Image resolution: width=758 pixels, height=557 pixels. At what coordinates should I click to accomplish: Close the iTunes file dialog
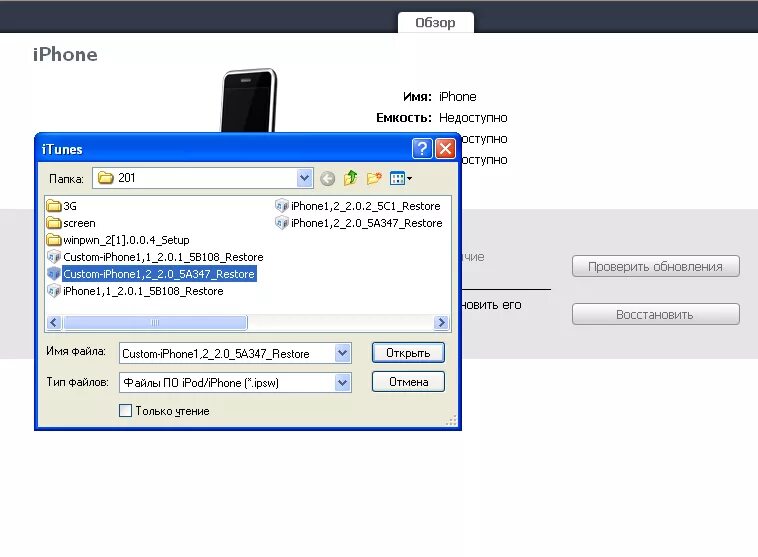[x=445, y=148]
